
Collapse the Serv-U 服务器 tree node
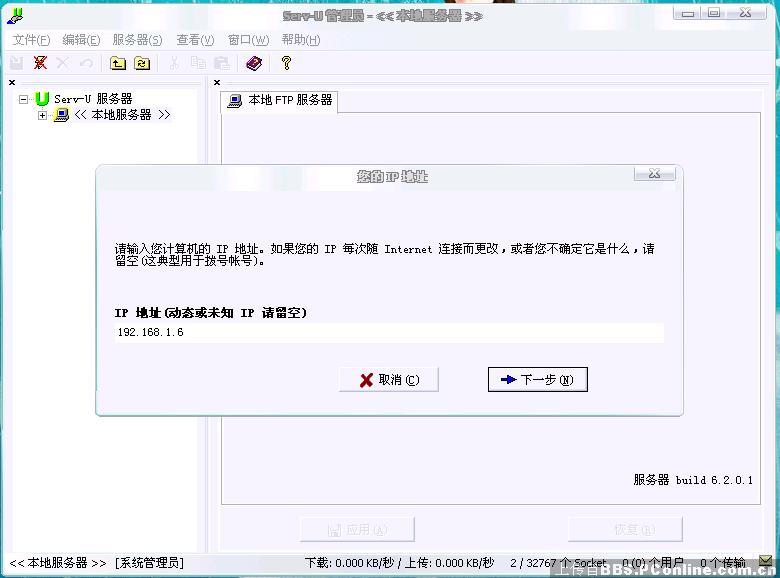[24, 99]
